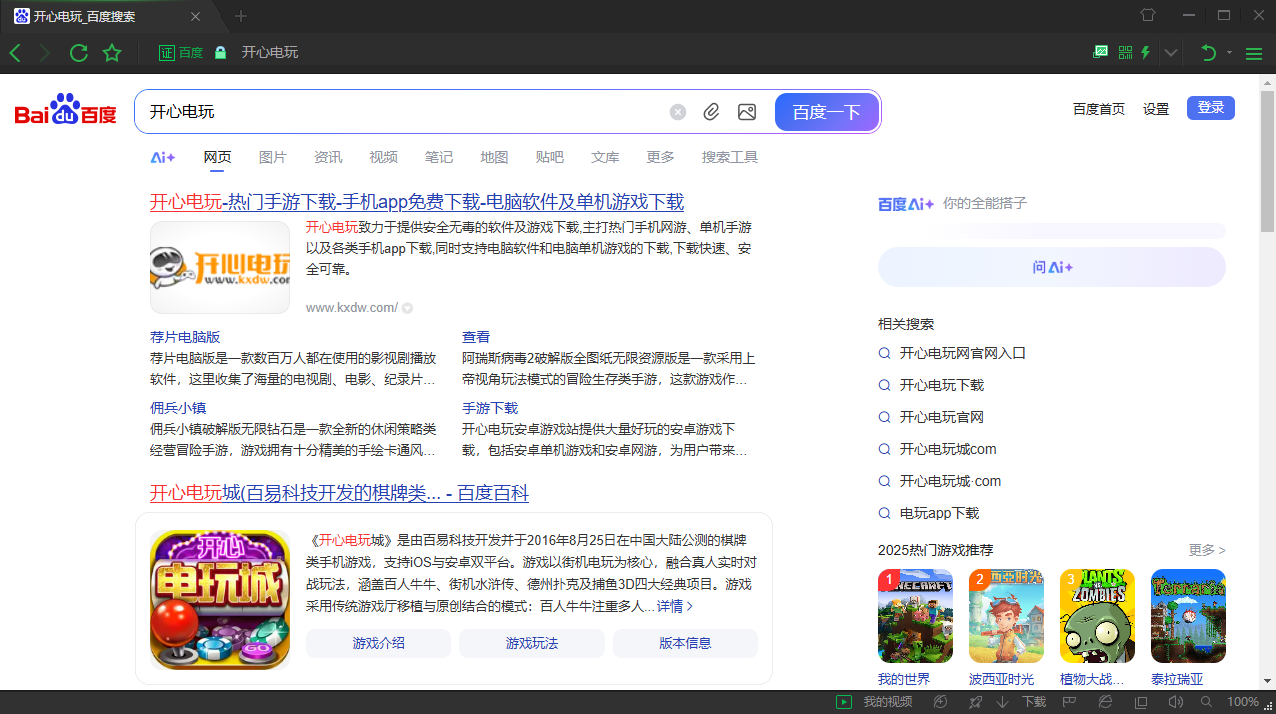Click the attachment paperclip icon in search box
The image size is (1276, 714).
(x=711, y=112)
